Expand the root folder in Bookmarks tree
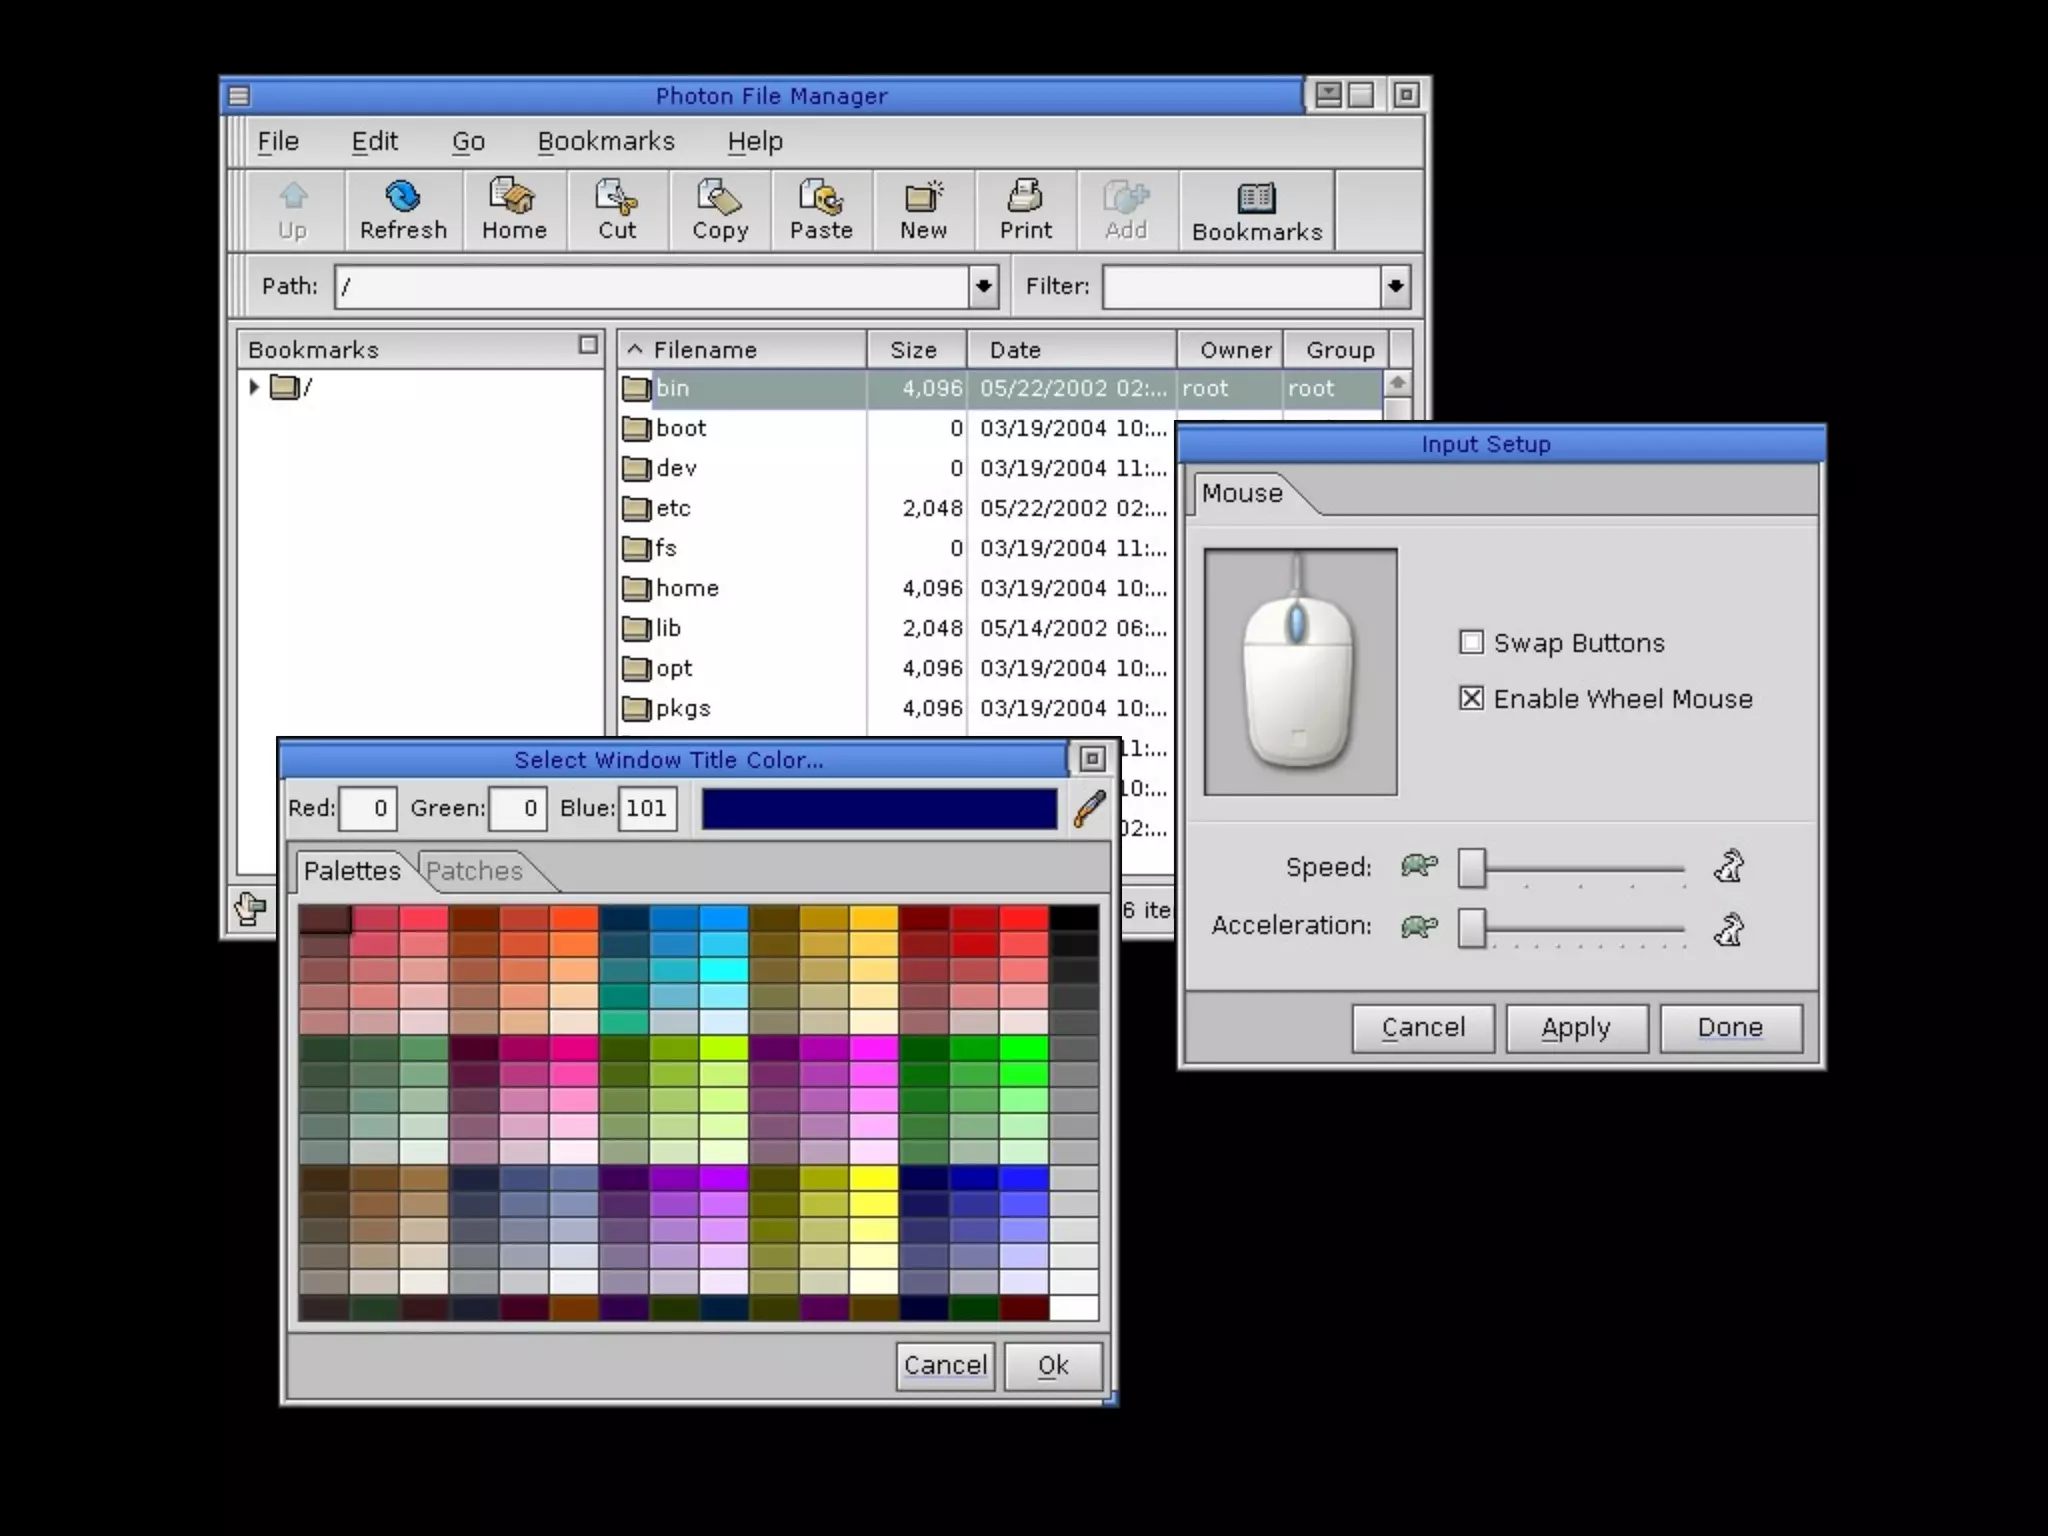This screenshot has height=1536, width=2048. coord(254,386)
